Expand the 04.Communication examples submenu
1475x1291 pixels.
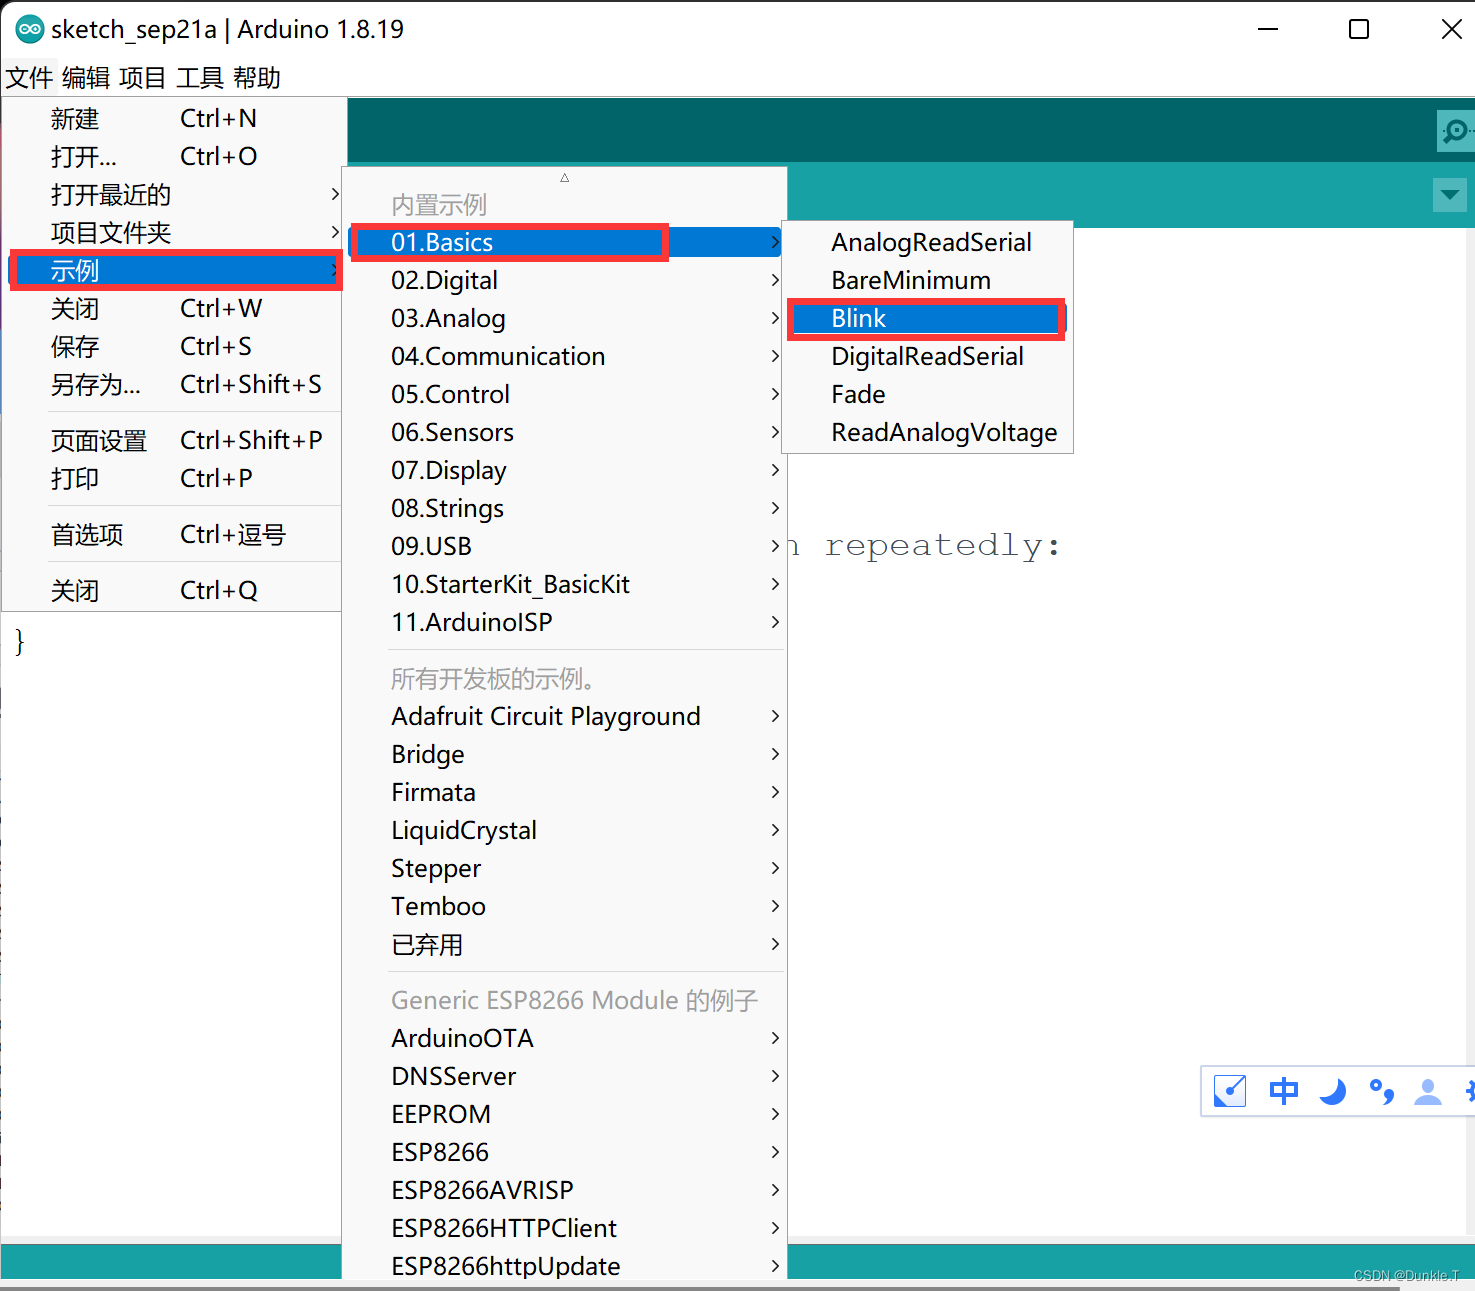[x=565, y=356]
